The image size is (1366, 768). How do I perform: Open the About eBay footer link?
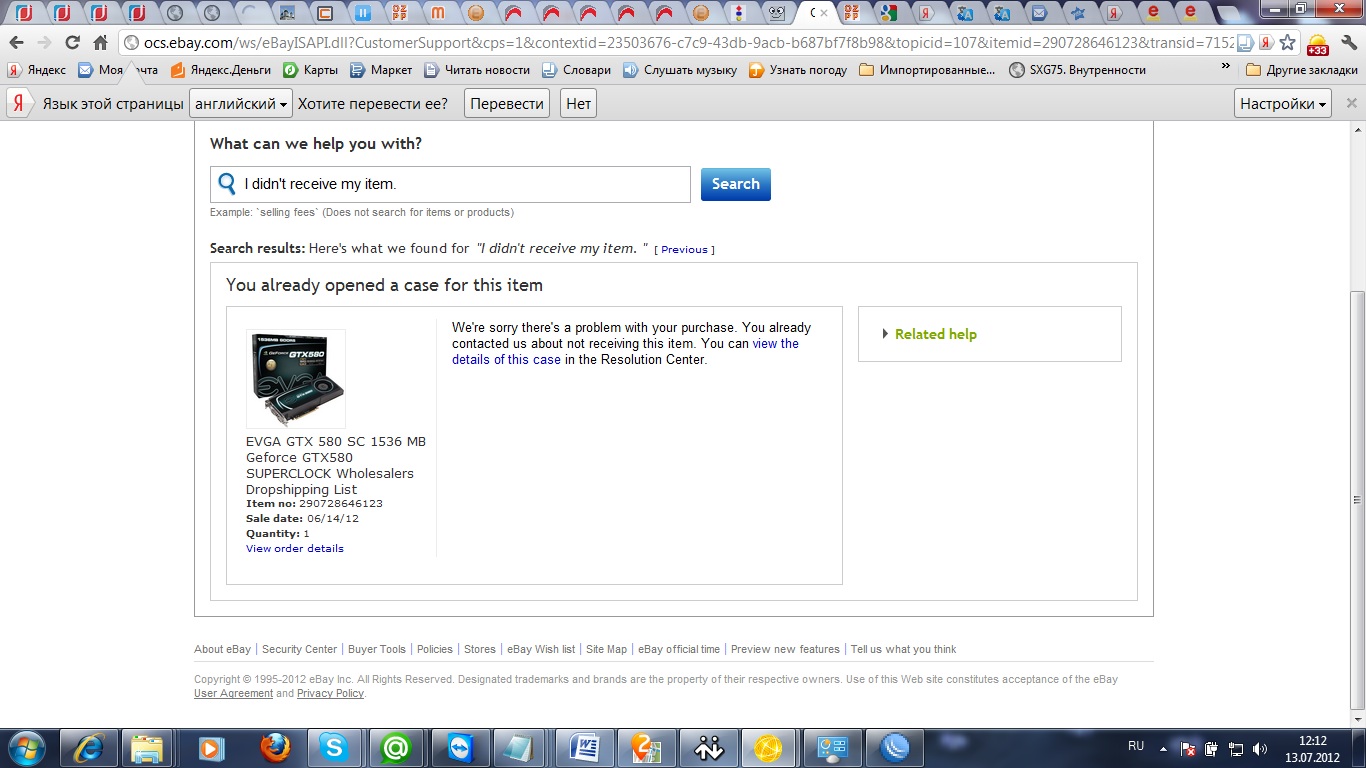[x=222, y=649]
